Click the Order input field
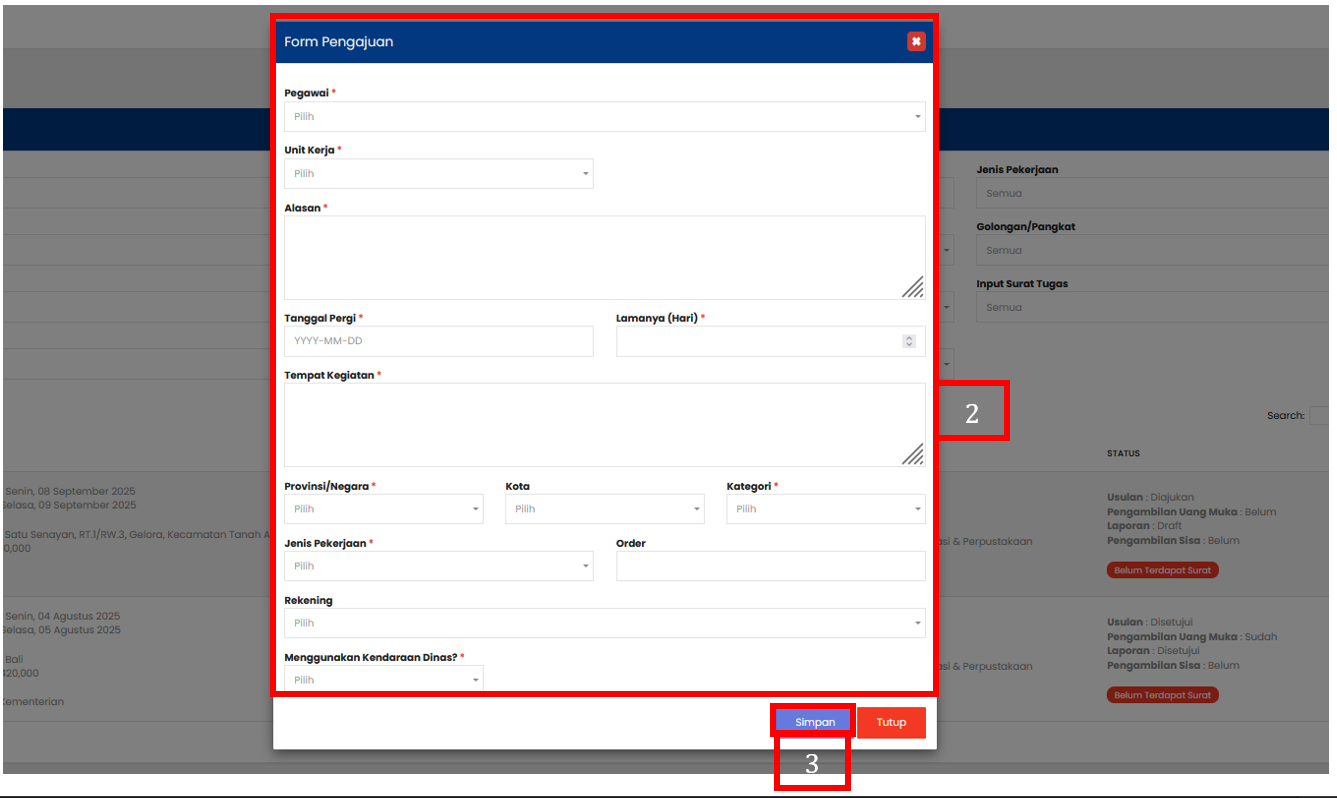The width and height of the screenshot is (1337, 798). pos(770,566)
